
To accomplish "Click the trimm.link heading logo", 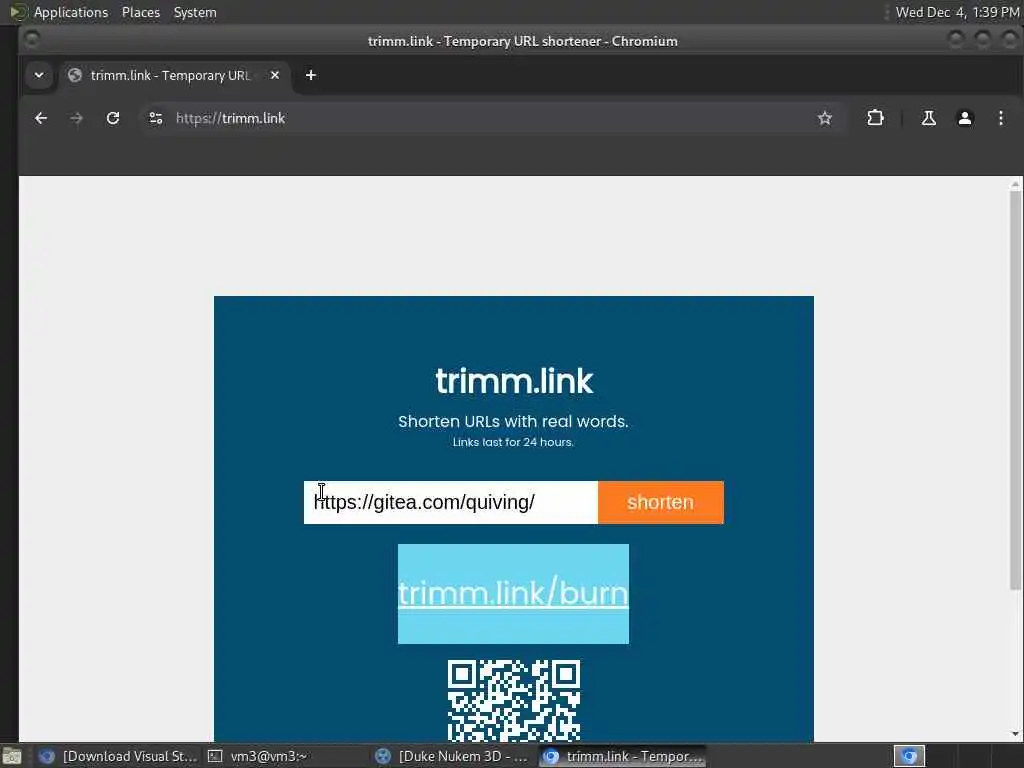I will click(x=514, y=381).
